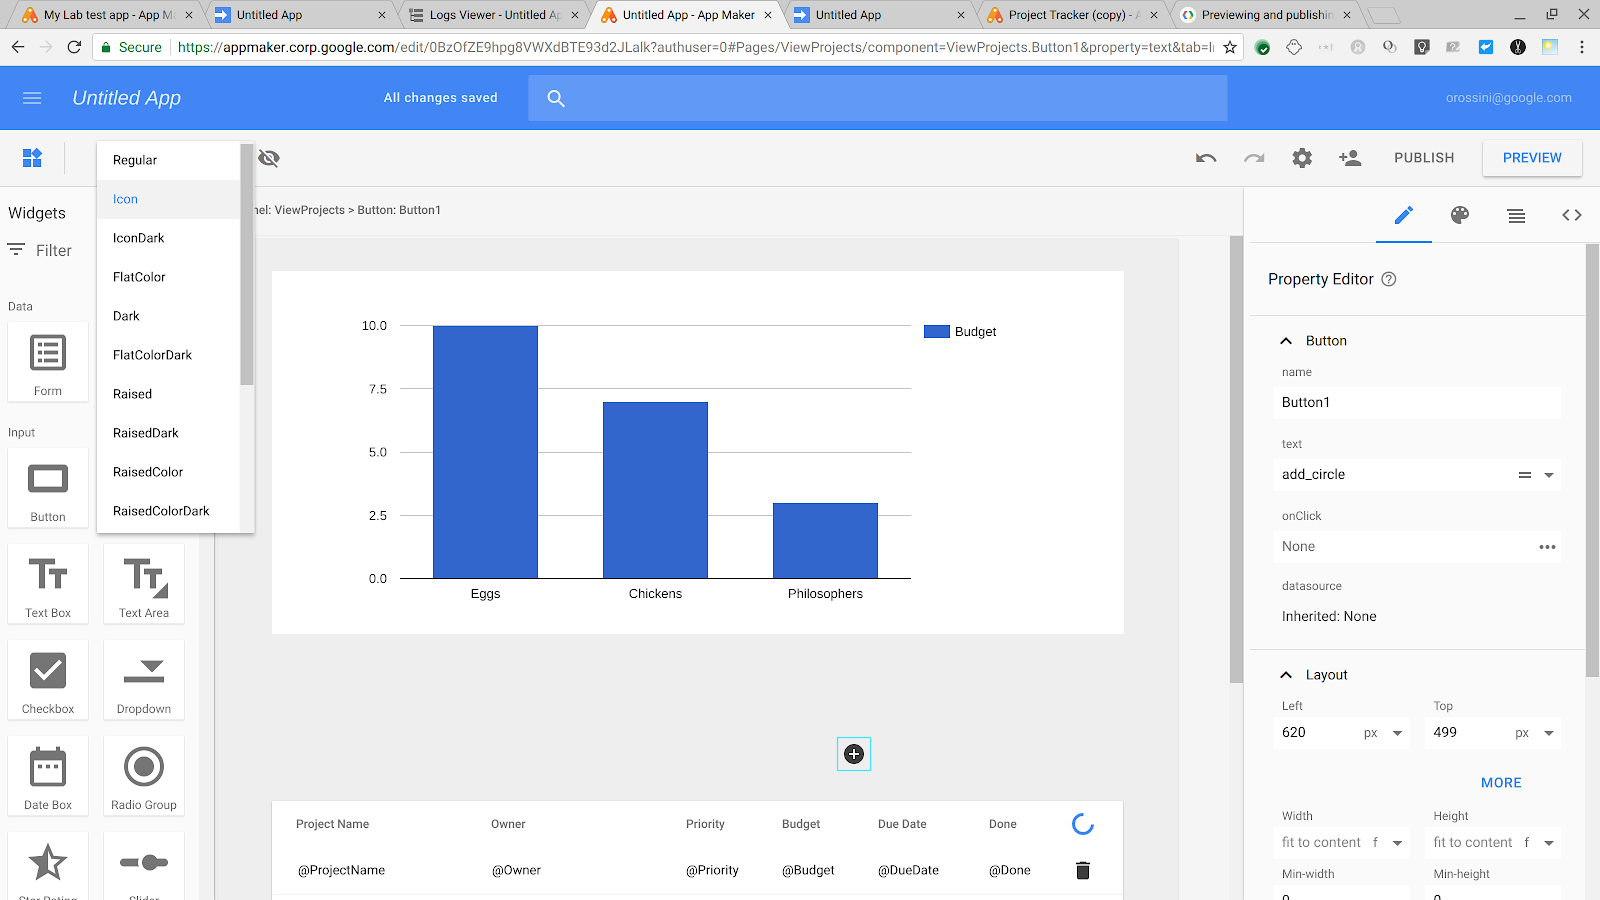1600x900 pixels.
Task: Toggle the hide-elements eye icon
Action: point(268,158)
